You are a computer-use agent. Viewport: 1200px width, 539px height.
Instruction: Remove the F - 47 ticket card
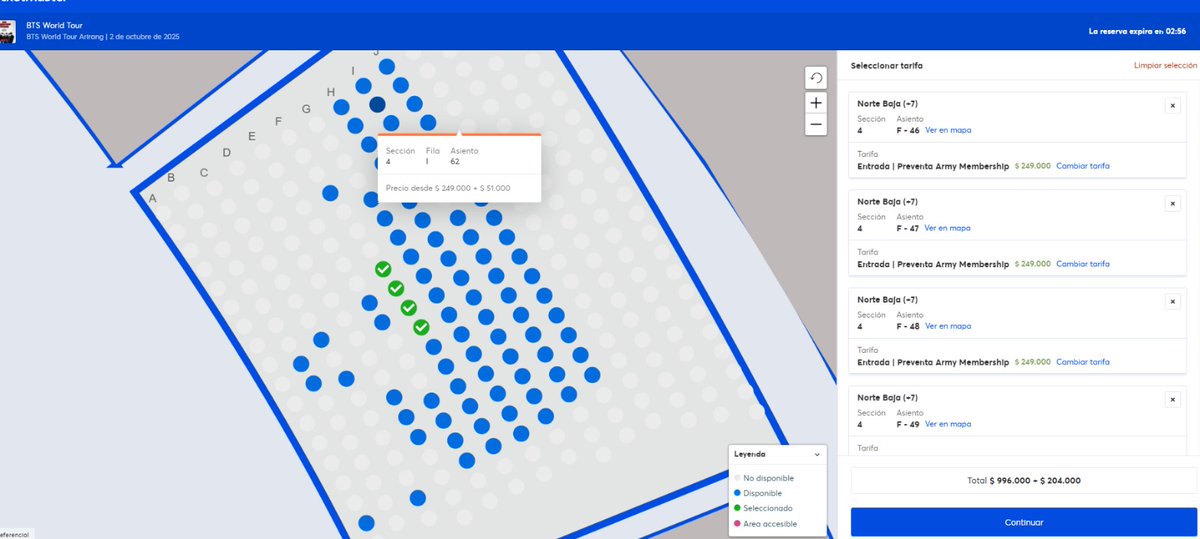point(1172,203)
